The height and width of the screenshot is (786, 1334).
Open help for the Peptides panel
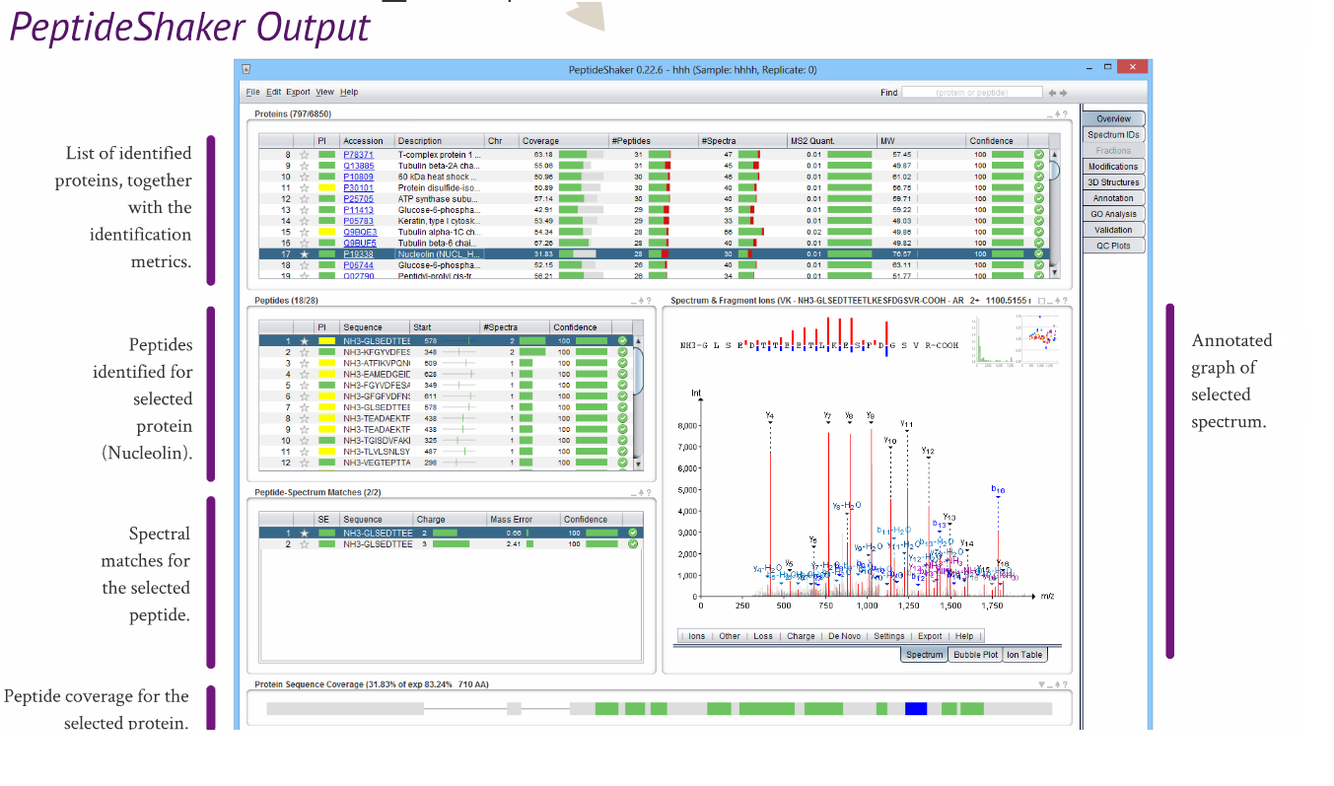[x=648, y=300]
